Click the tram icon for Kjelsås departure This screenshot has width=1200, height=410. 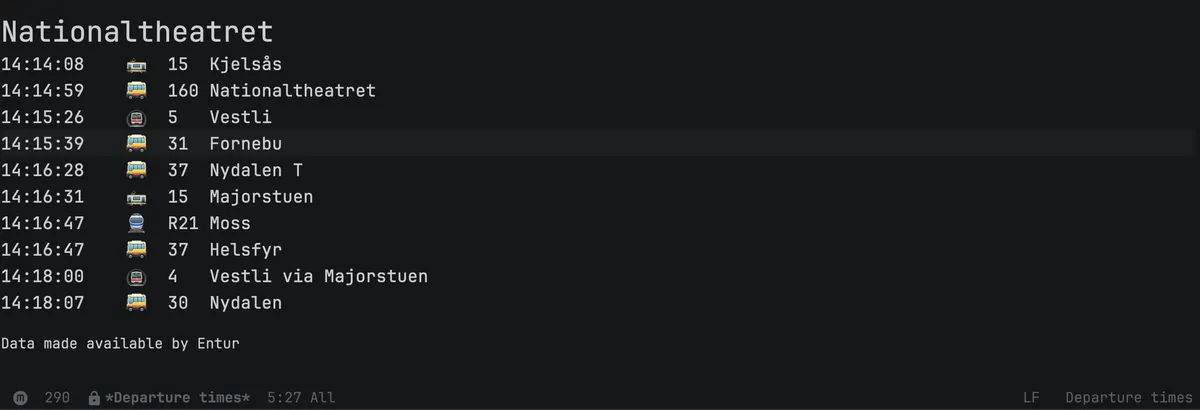click(x=136, y=65)
